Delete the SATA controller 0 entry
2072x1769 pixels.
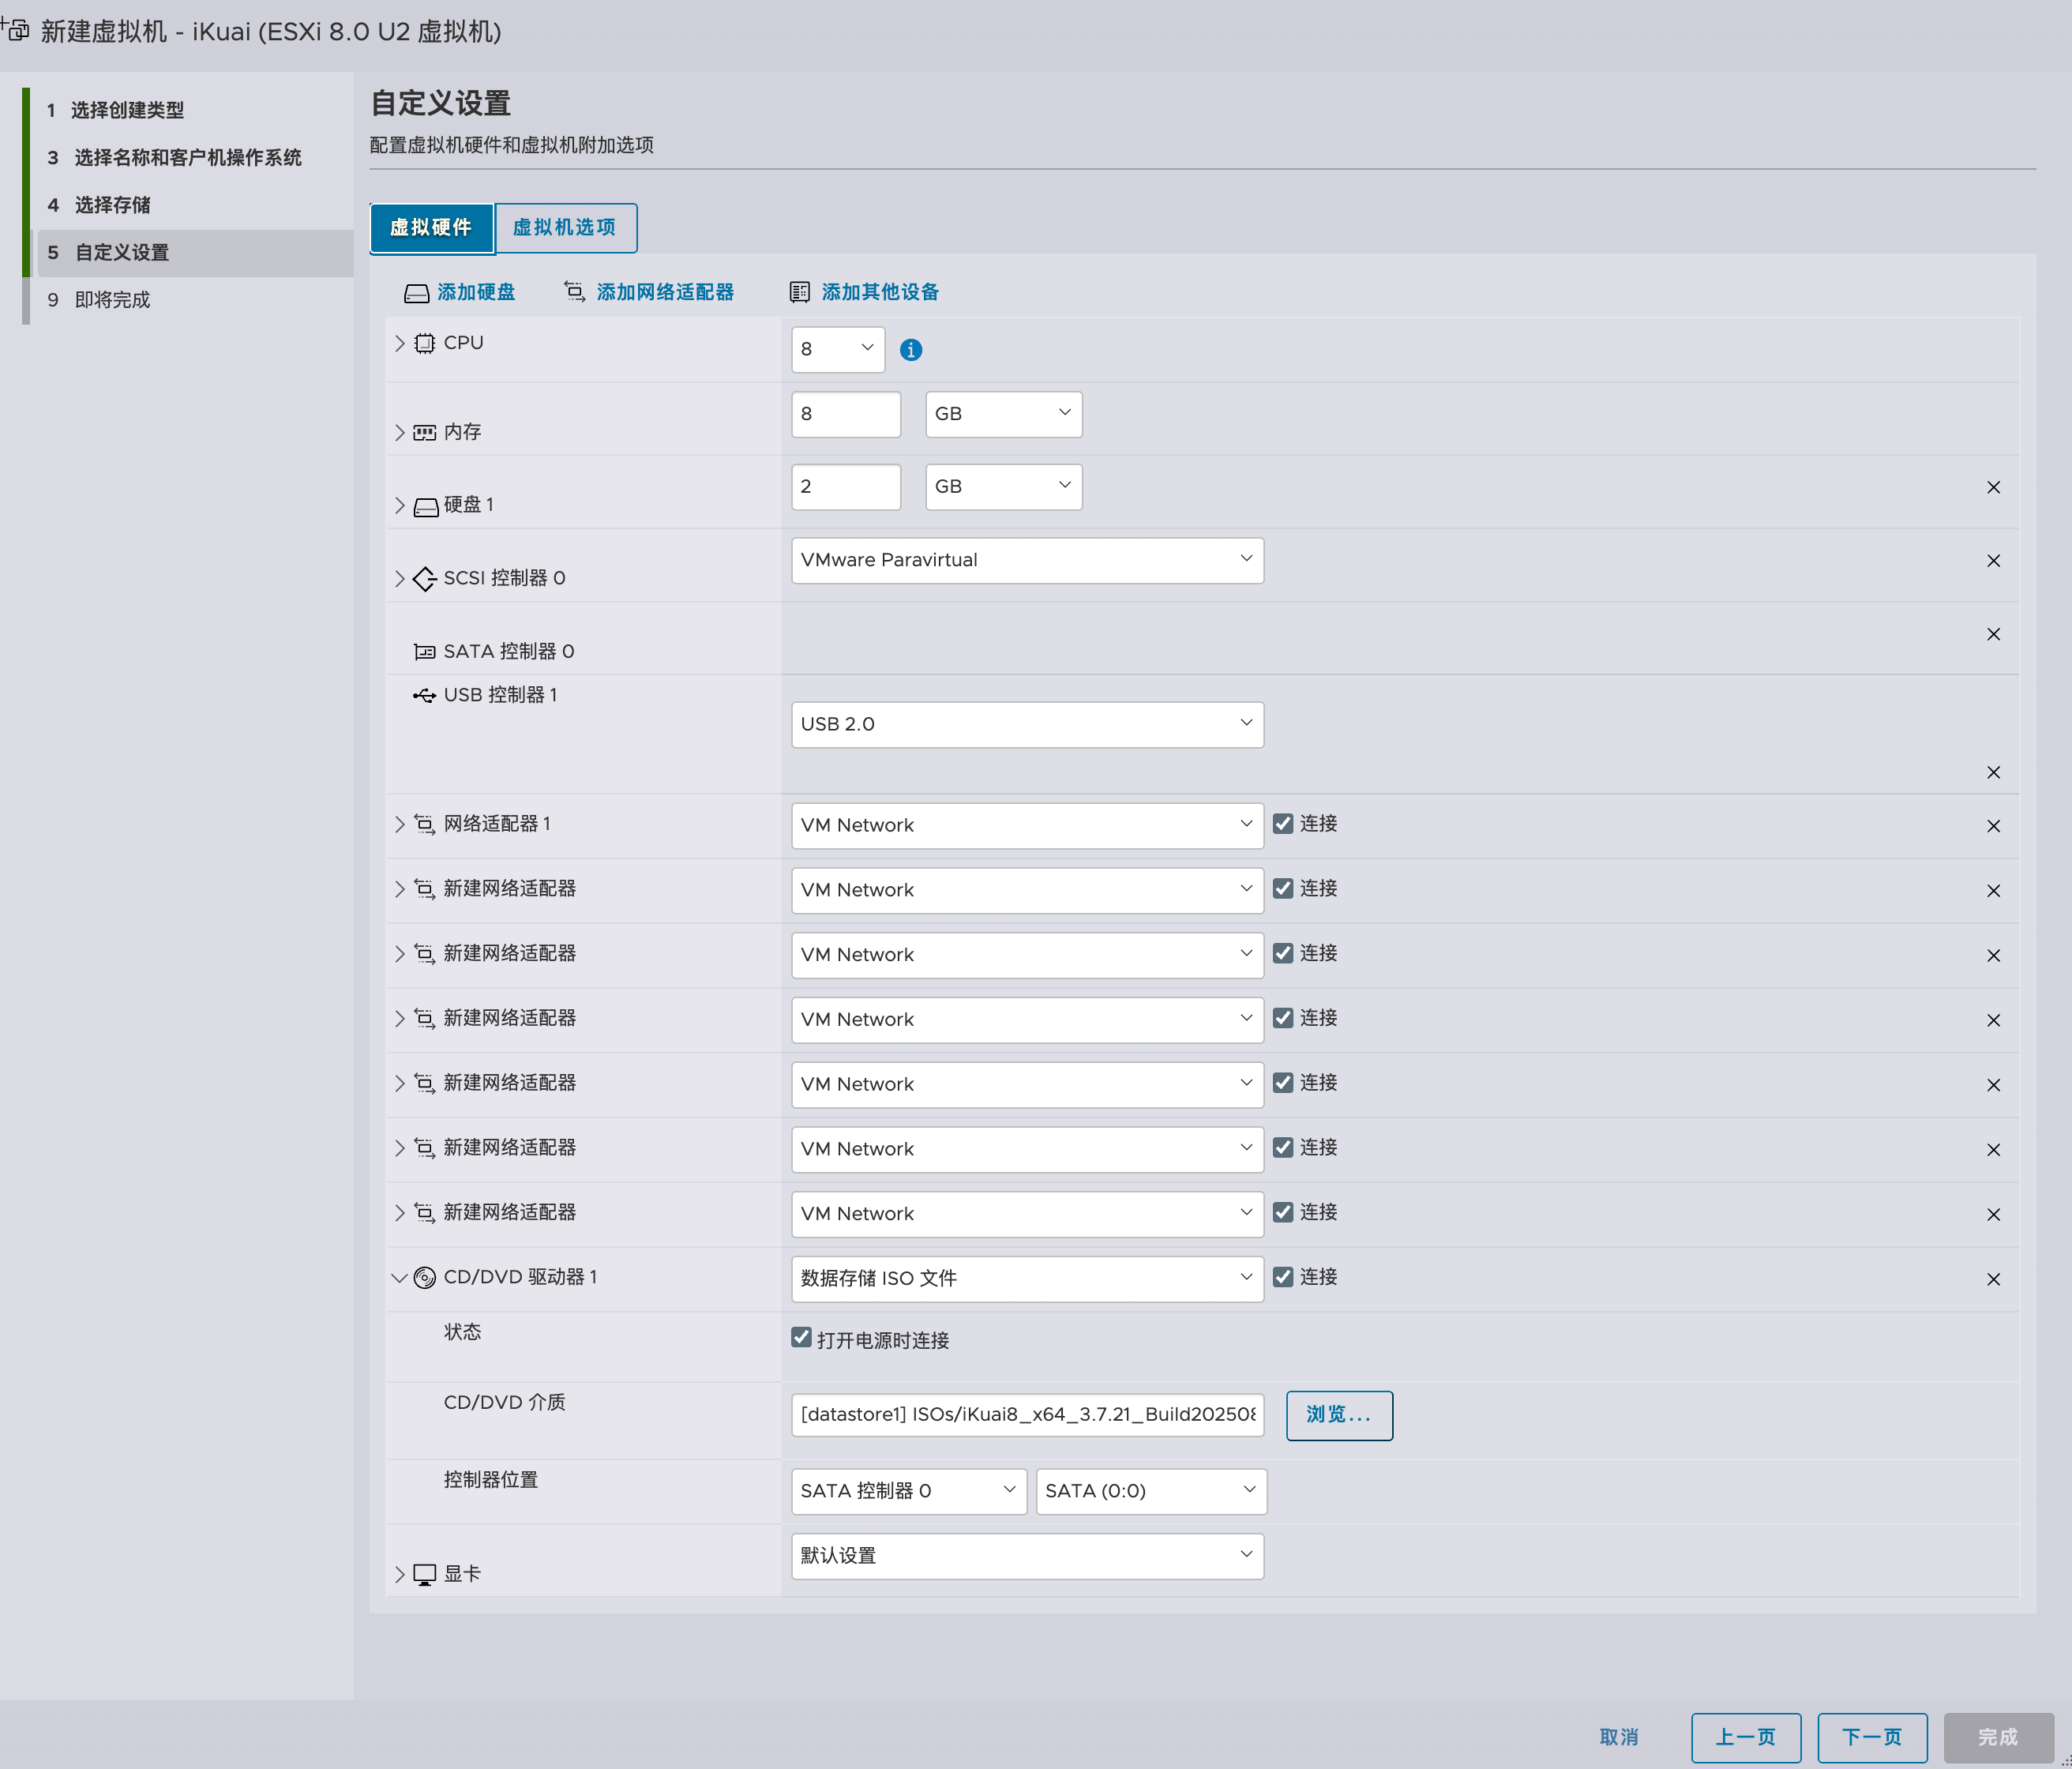pos(1992,634)
